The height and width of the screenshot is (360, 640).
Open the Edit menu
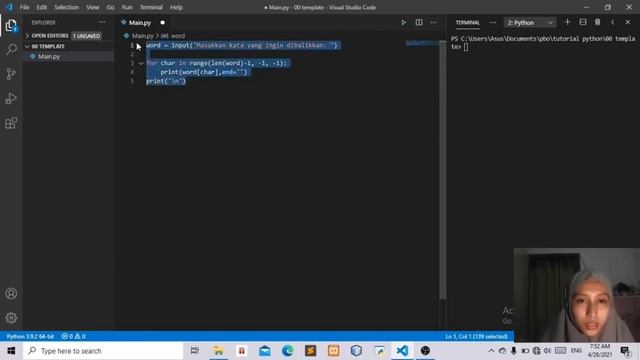[42, 7]
